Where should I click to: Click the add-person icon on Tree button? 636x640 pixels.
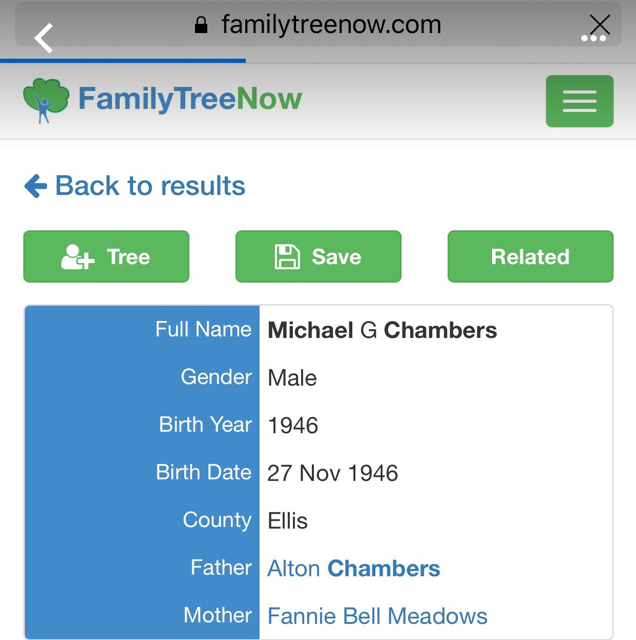[77, 257]
